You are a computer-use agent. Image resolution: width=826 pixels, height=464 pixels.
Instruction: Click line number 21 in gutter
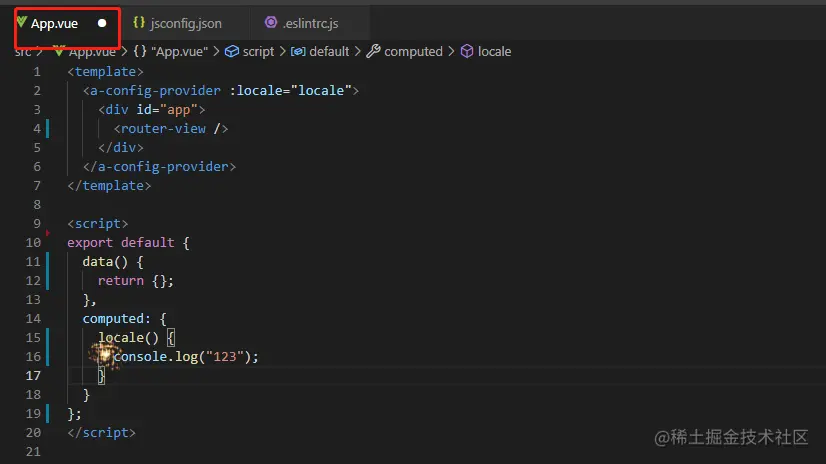33,451
